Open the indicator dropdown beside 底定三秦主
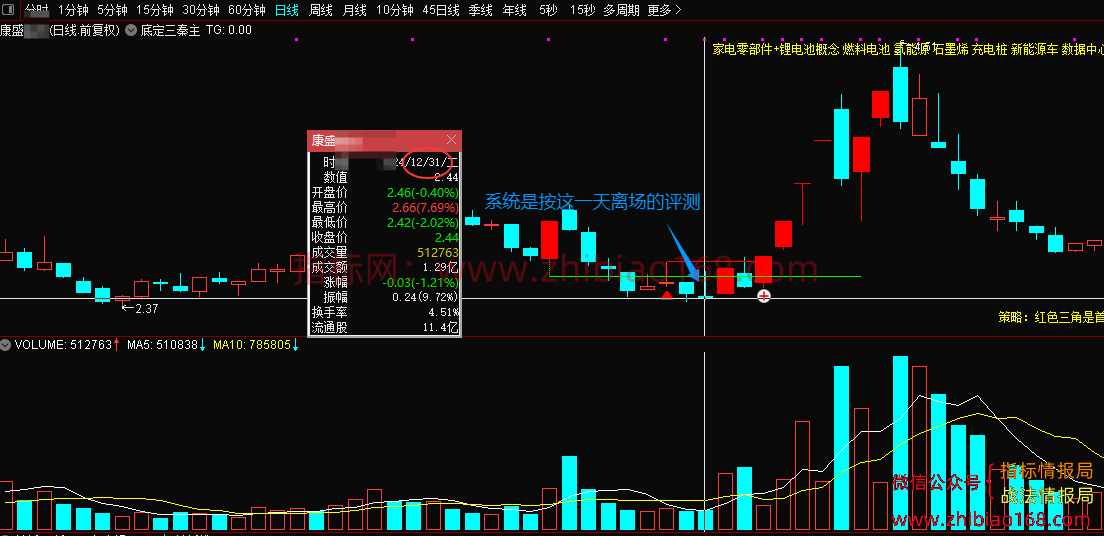 point(132,30)
